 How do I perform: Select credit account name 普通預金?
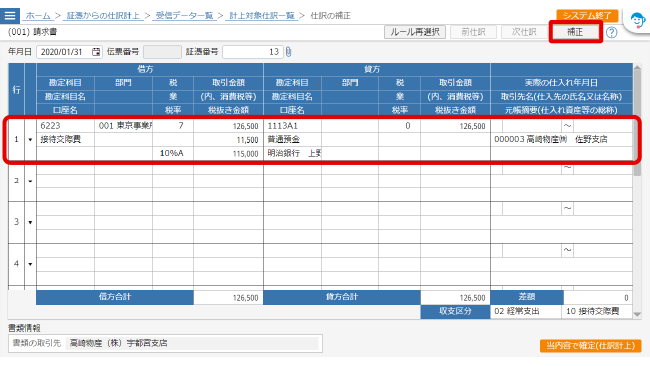293,139
